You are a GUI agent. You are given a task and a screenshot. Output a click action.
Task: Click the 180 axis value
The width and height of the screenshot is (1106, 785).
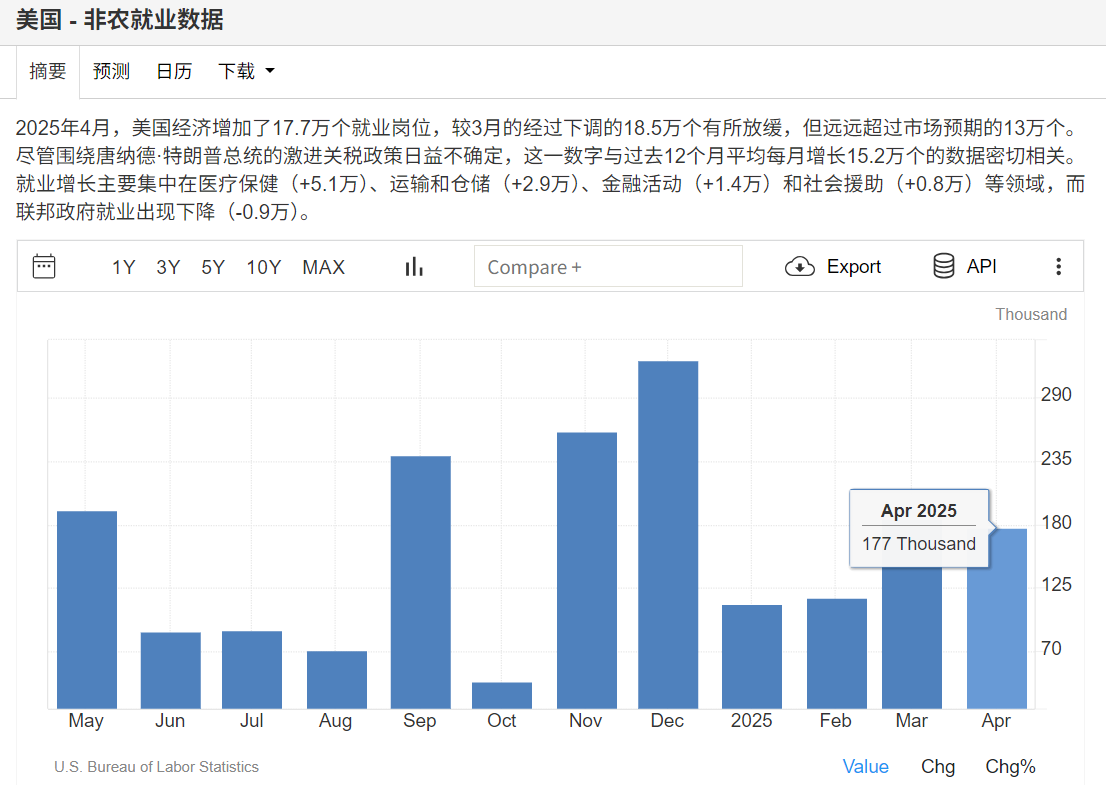[1056, 523]
